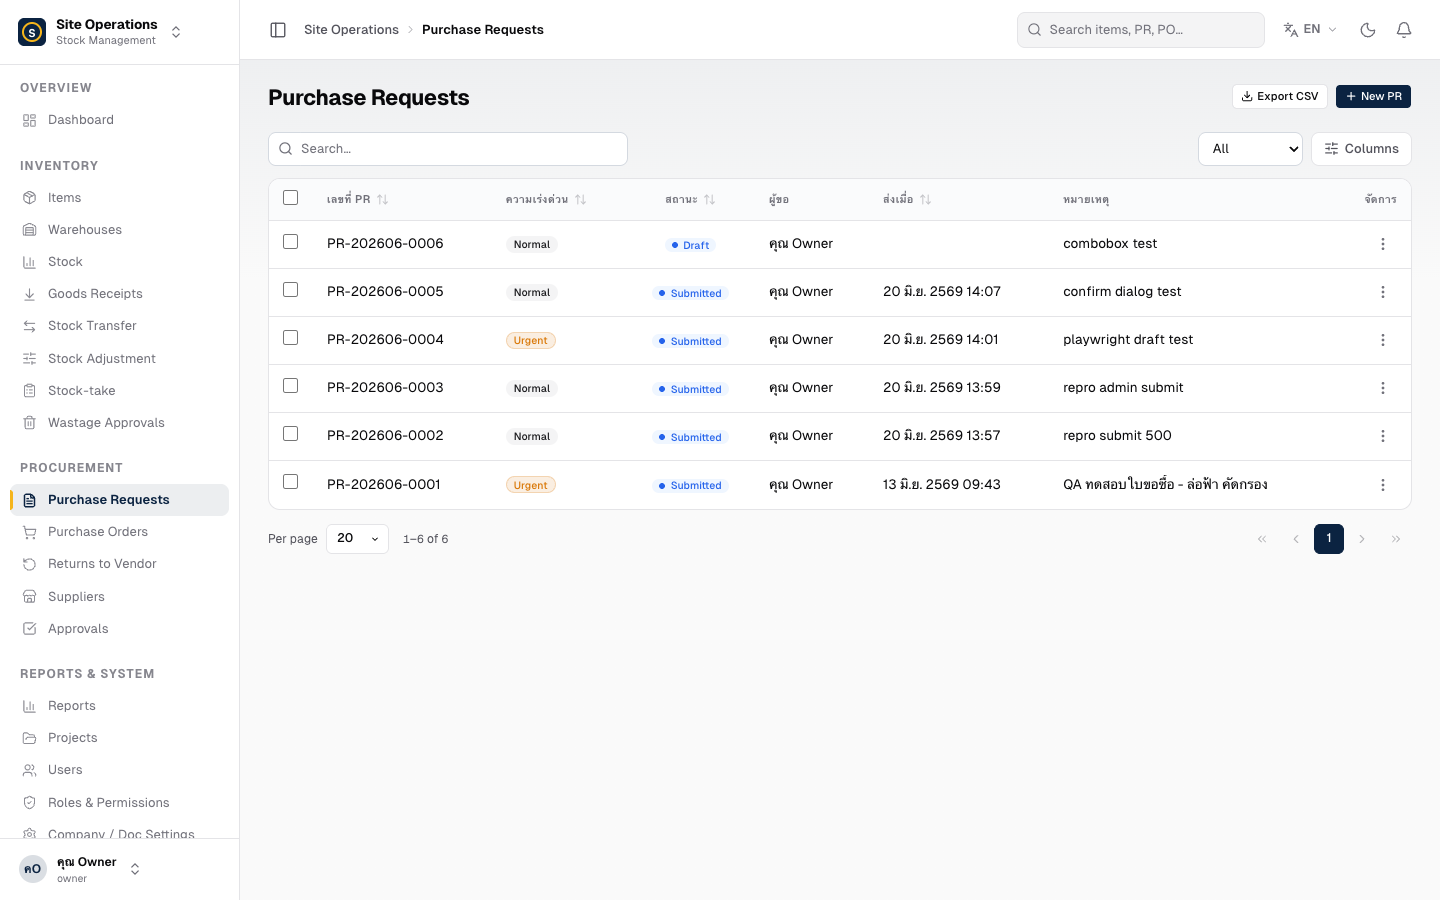The width and height of the screenshot is (1440, 900).
Task: Click Site Operations breadcrumb link
Action: coord(351,30)
